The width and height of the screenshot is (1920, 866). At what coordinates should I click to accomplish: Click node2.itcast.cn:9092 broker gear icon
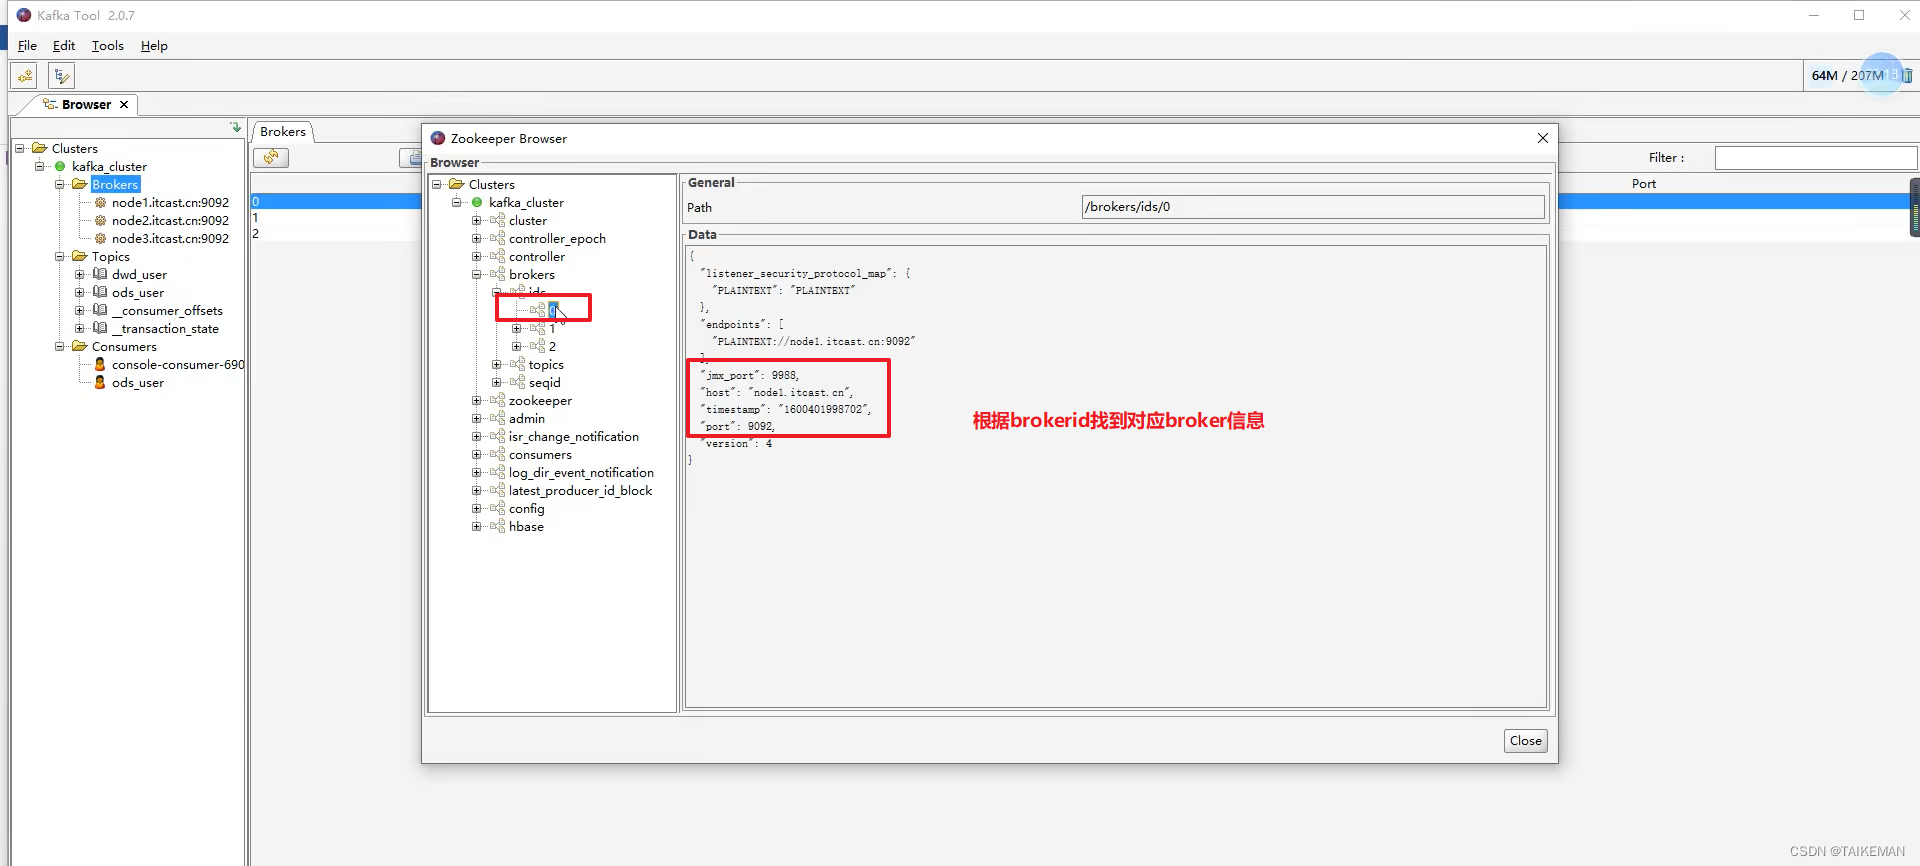pyautogui.click(x=100, y=221)
